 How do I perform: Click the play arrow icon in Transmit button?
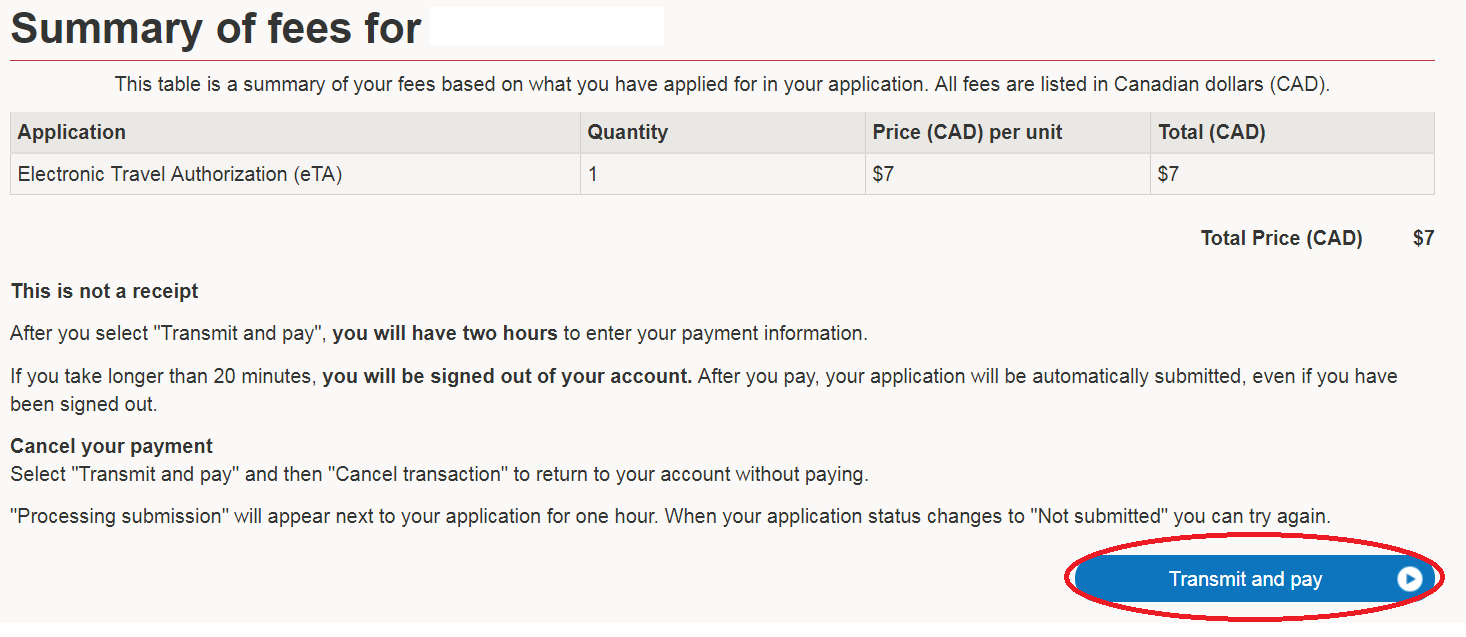1409,579
